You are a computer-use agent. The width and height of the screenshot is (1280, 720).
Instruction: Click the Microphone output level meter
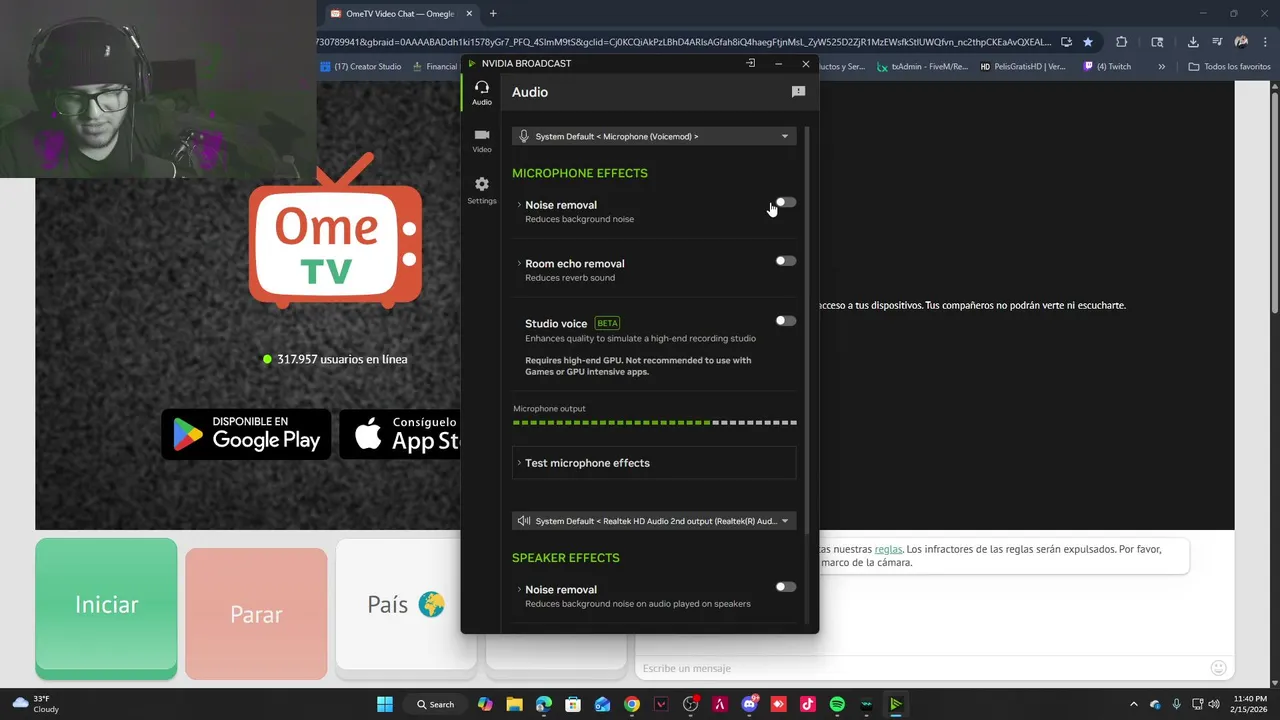654,423
